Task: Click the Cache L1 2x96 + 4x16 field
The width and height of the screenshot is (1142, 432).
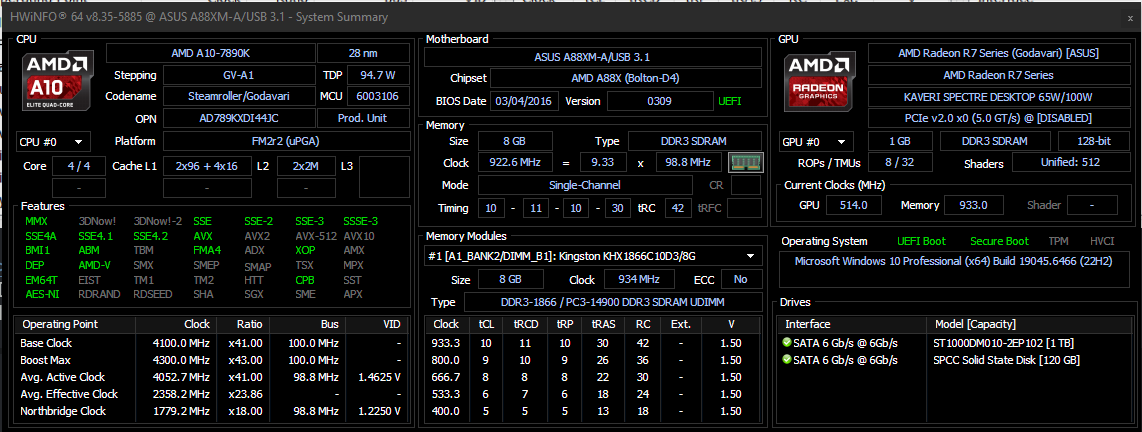Action: click(207, 166)
